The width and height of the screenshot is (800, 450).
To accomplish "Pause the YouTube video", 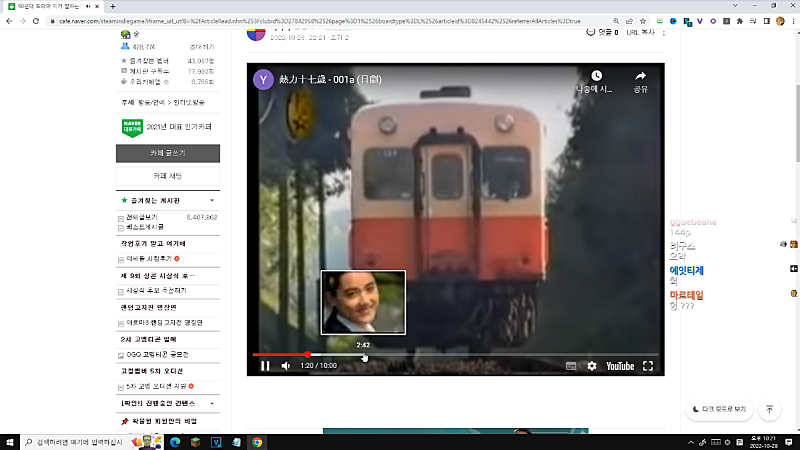I will pos(265,366).
